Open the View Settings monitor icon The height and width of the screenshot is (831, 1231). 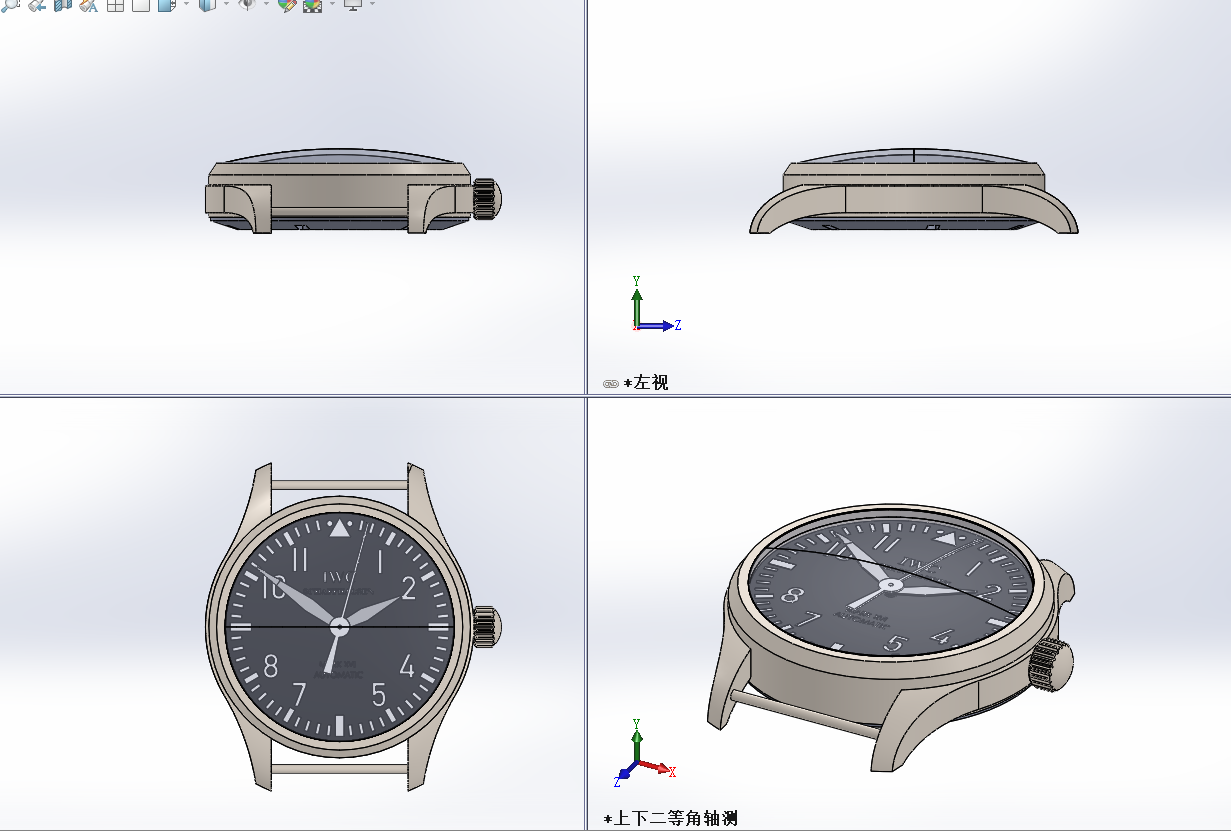352,4
